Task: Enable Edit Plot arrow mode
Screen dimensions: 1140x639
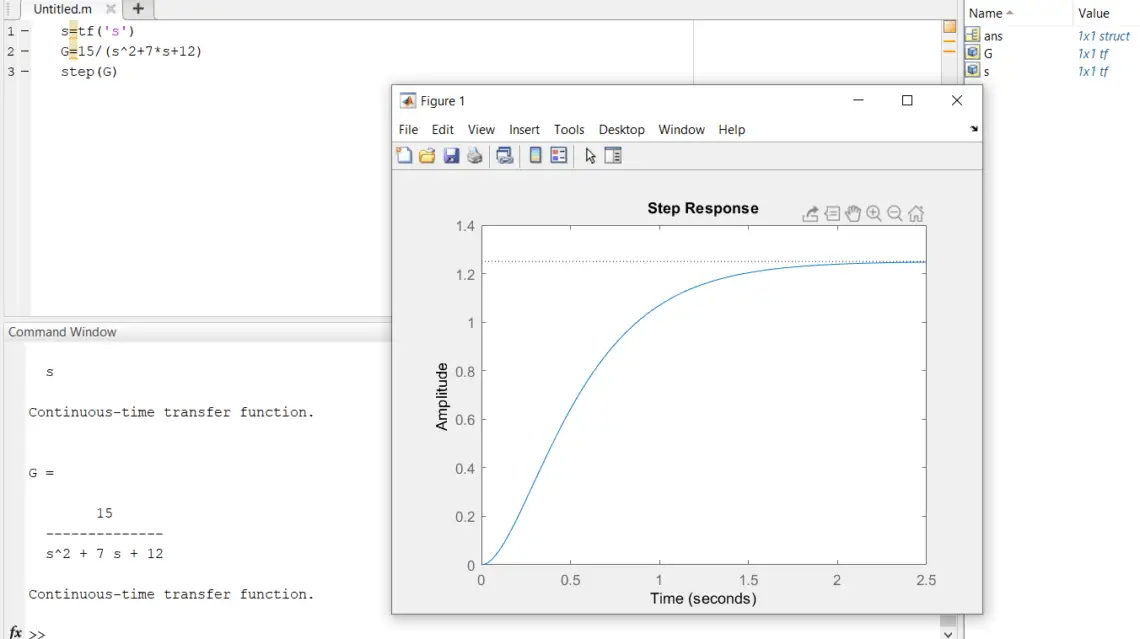Action: 590,155
